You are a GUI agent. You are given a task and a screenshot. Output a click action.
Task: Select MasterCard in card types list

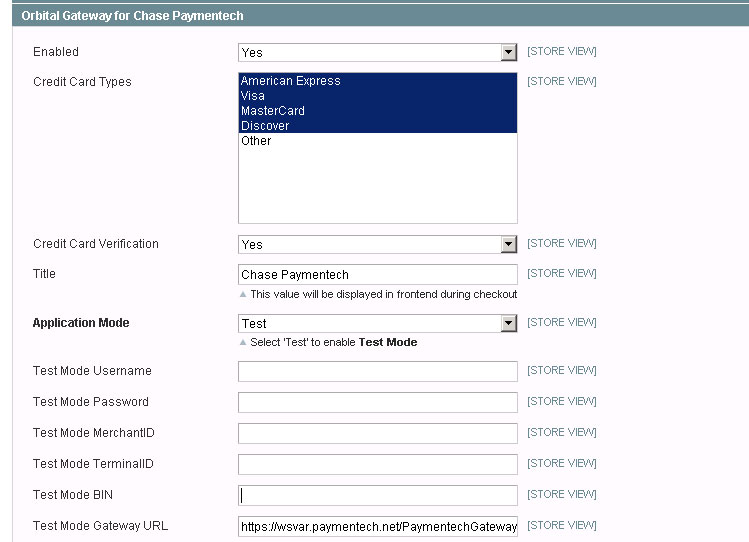point(377,111)
